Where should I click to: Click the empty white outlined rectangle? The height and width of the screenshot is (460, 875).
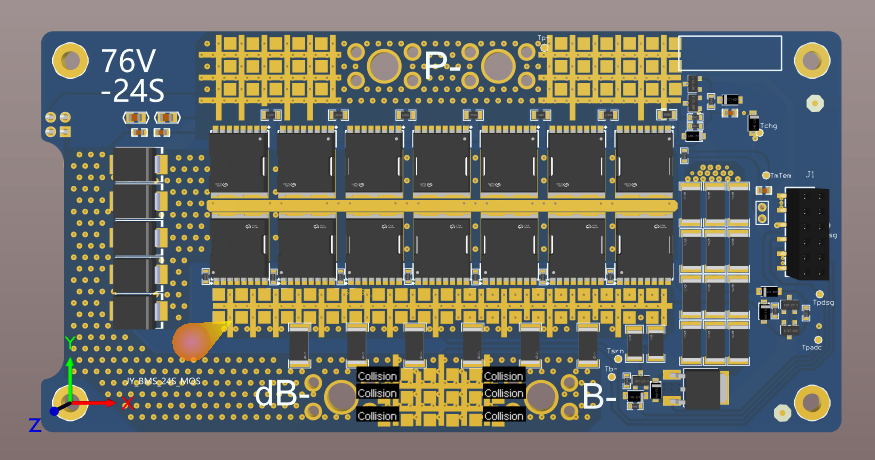[730, 53]
